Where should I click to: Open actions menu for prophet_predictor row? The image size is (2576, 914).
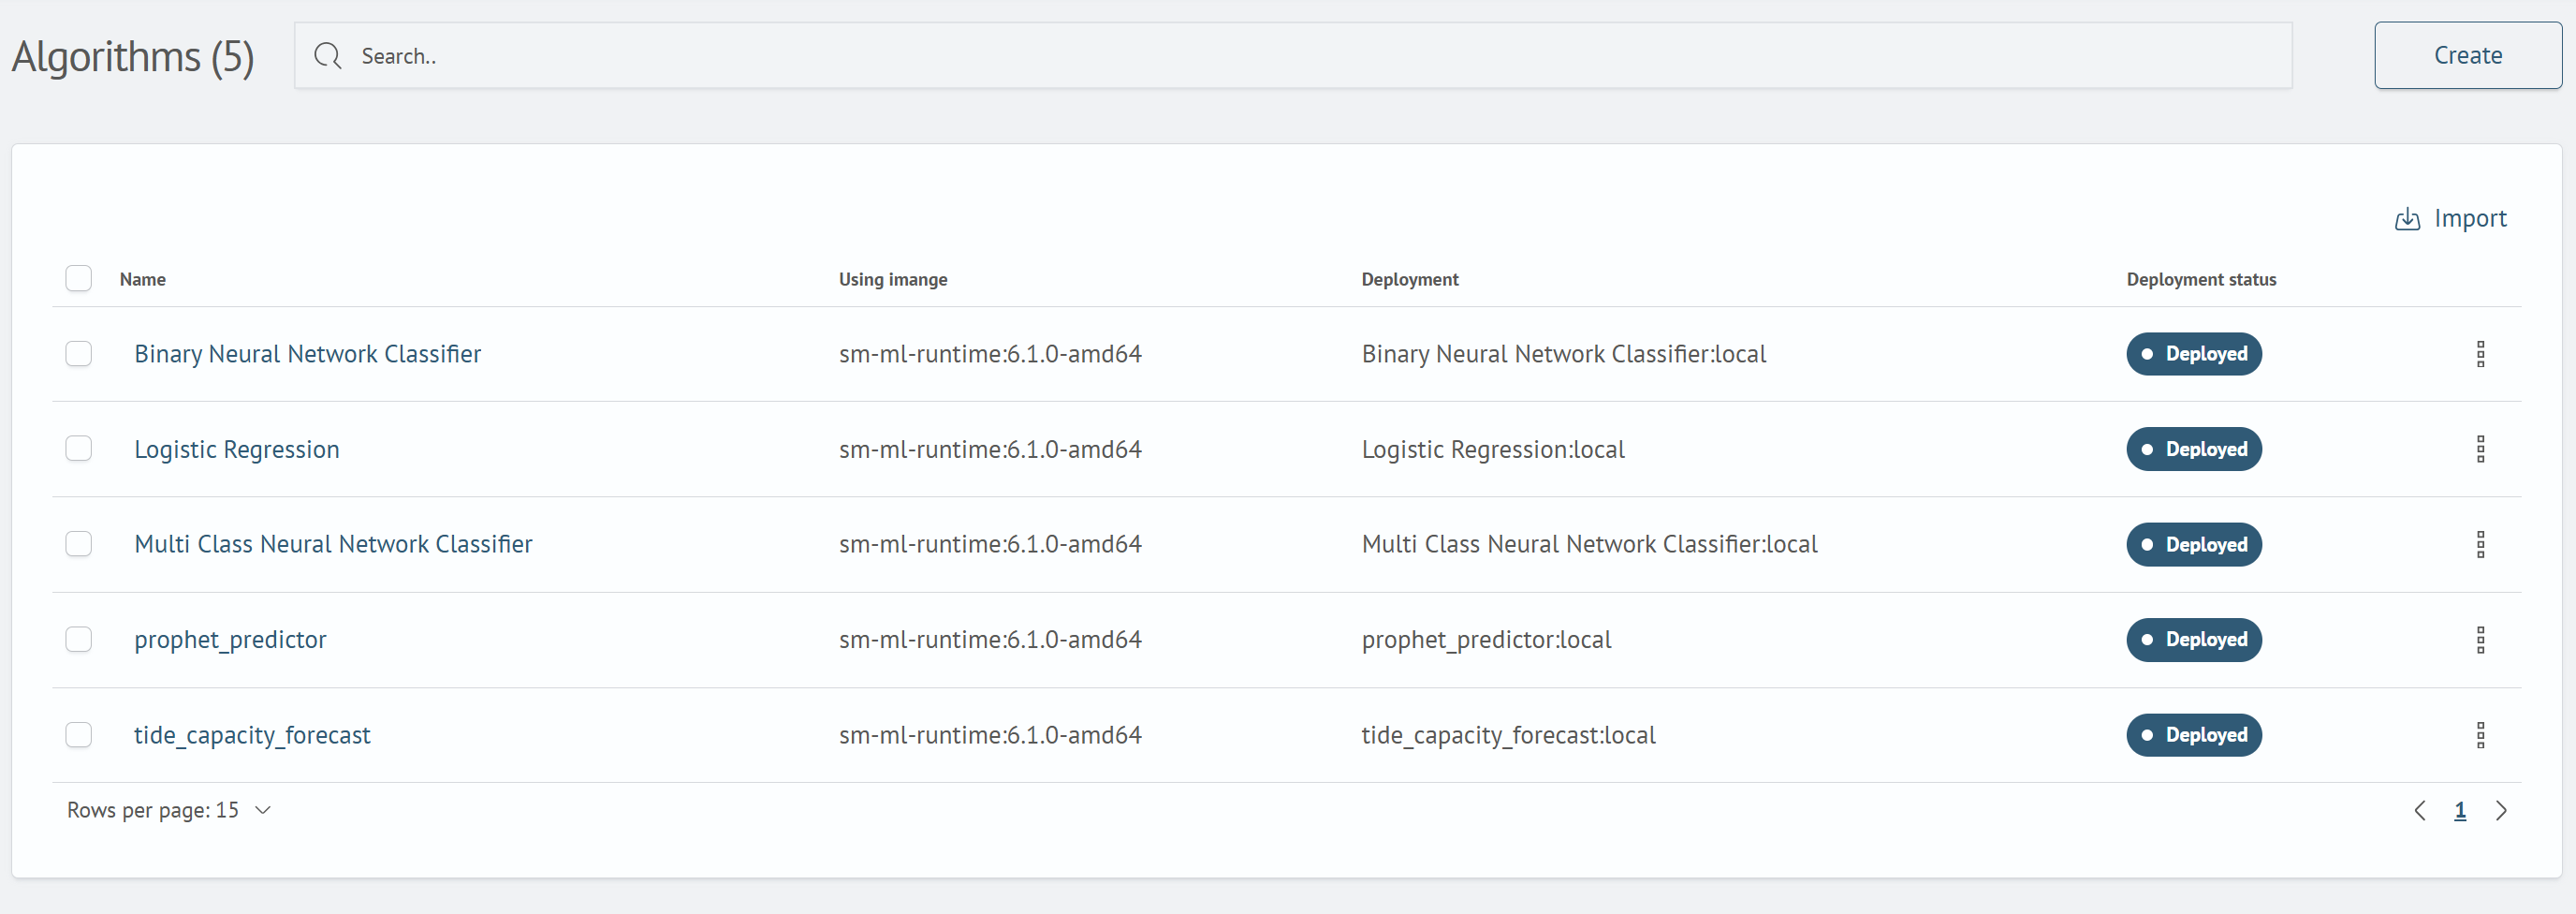click(2480, 640)
